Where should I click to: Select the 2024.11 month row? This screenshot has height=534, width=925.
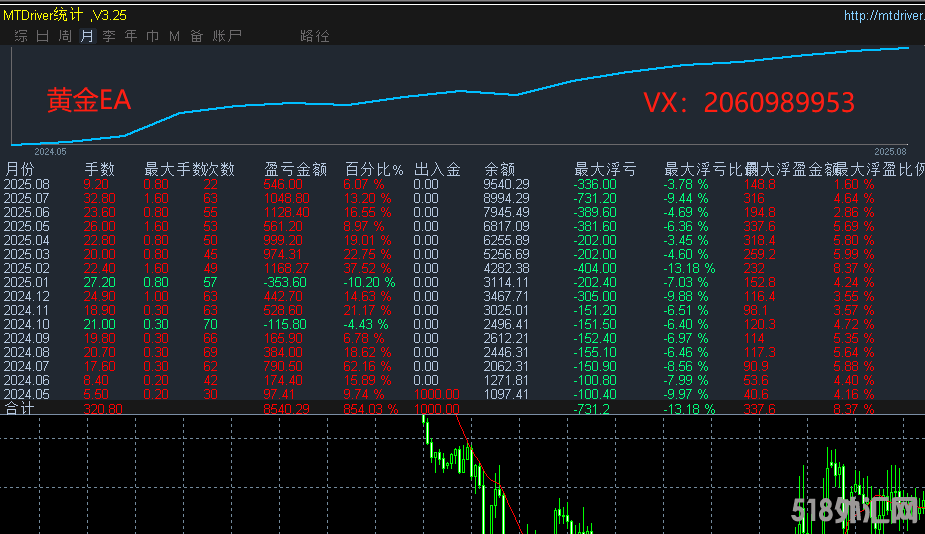coord(462,310)
